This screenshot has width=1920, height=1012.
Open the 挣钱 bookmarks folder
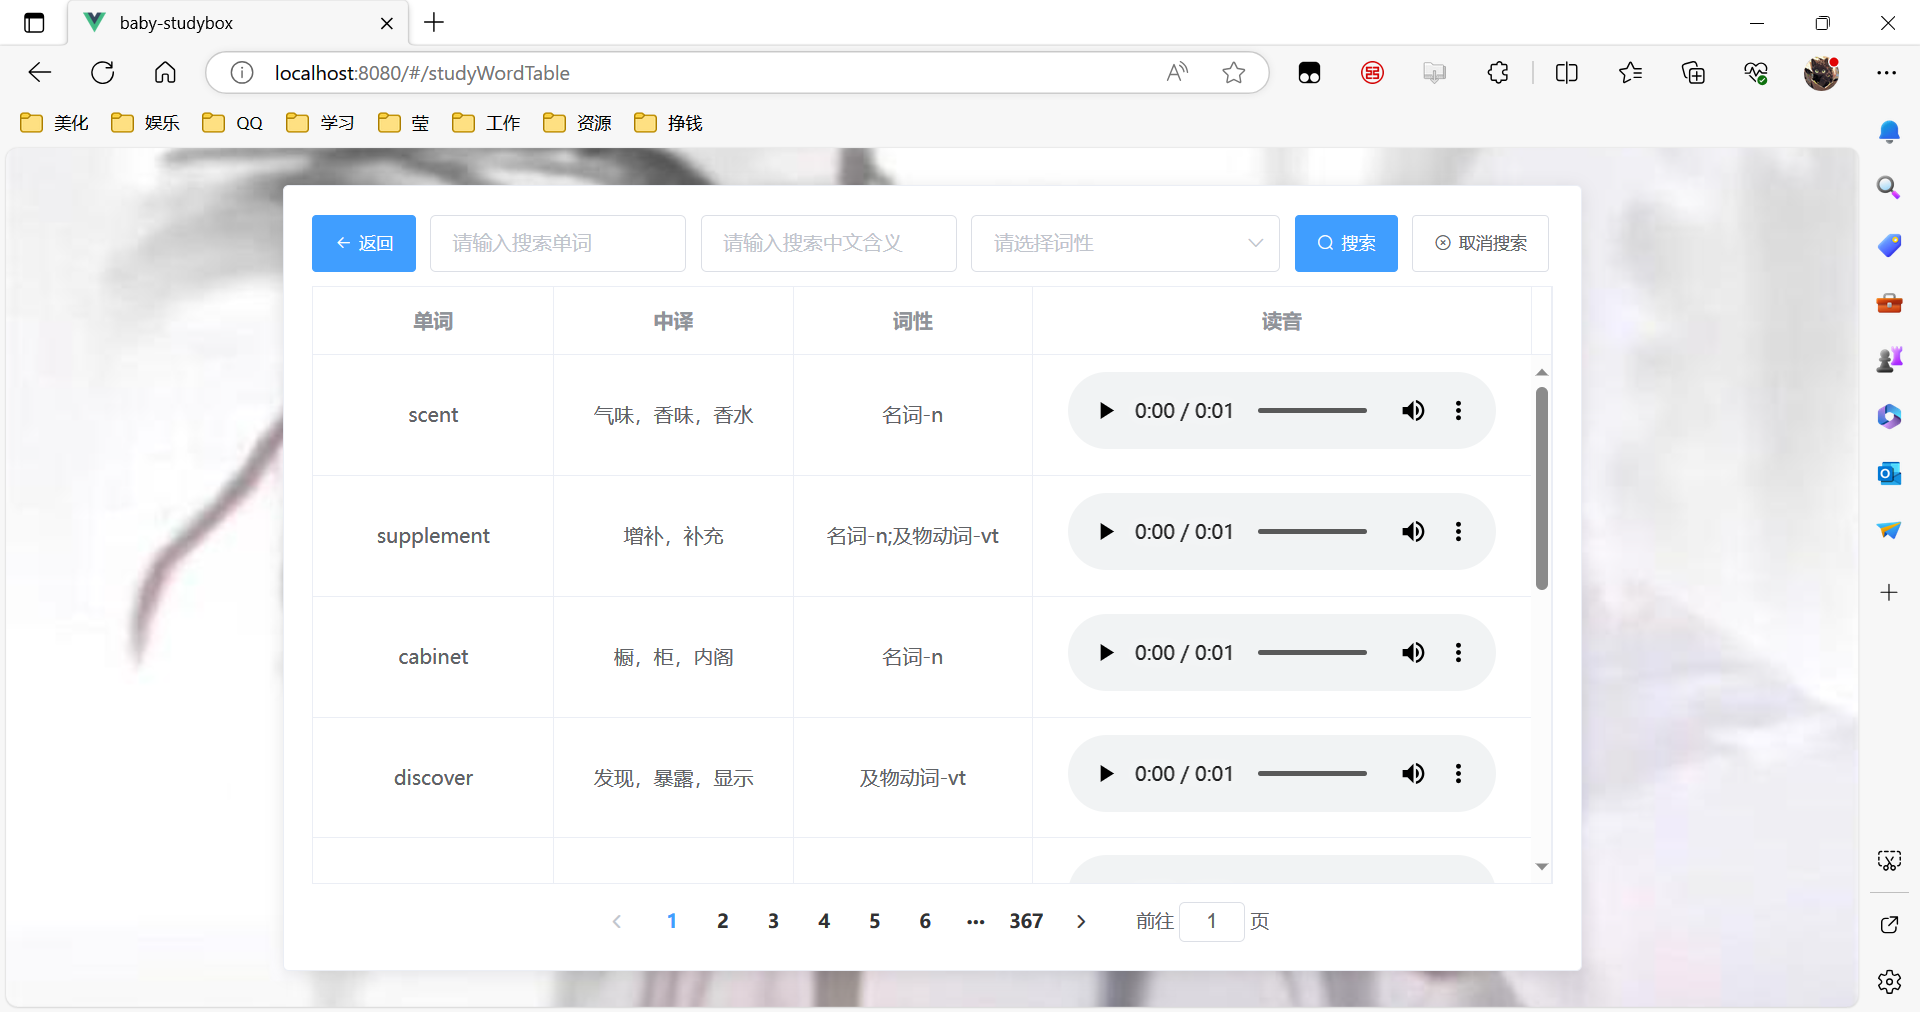[x=669, y=123]
